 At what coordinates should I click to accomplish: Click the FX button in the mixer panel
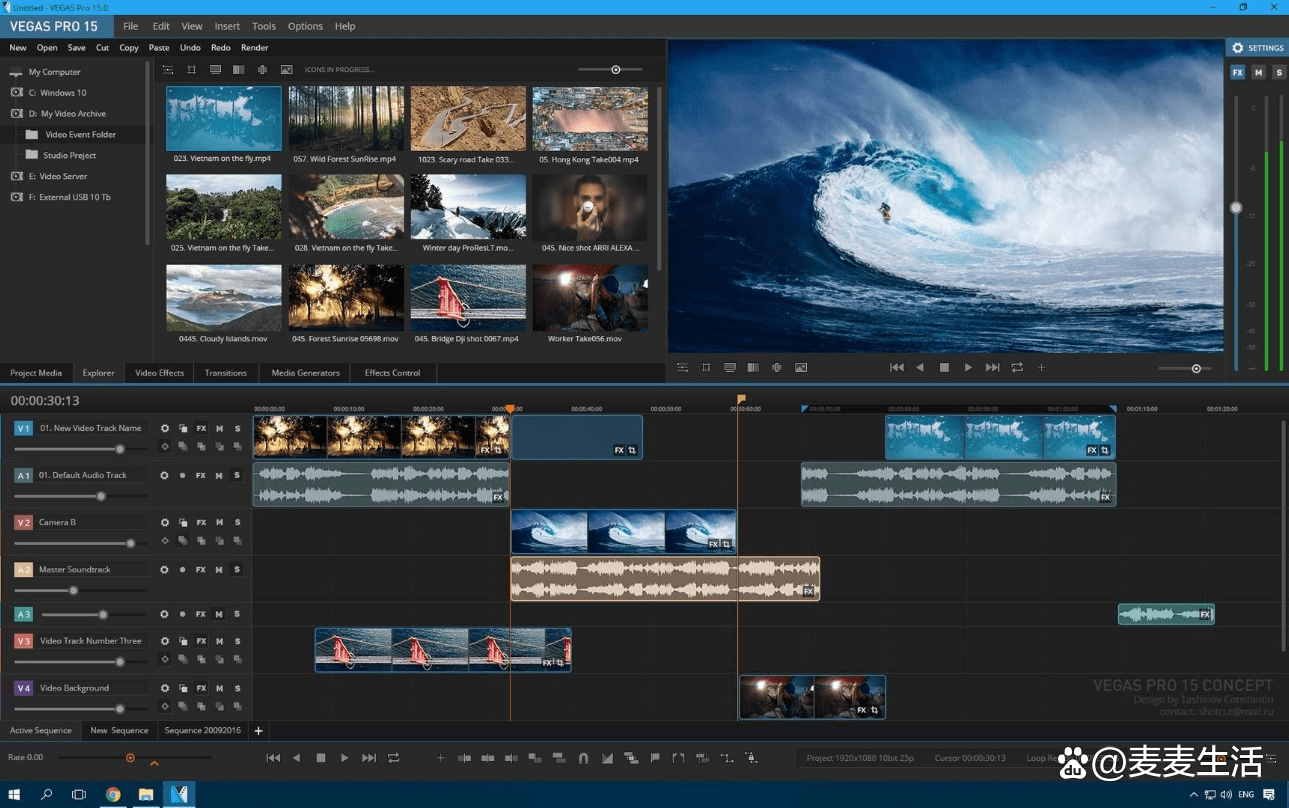click(1237, 72)
